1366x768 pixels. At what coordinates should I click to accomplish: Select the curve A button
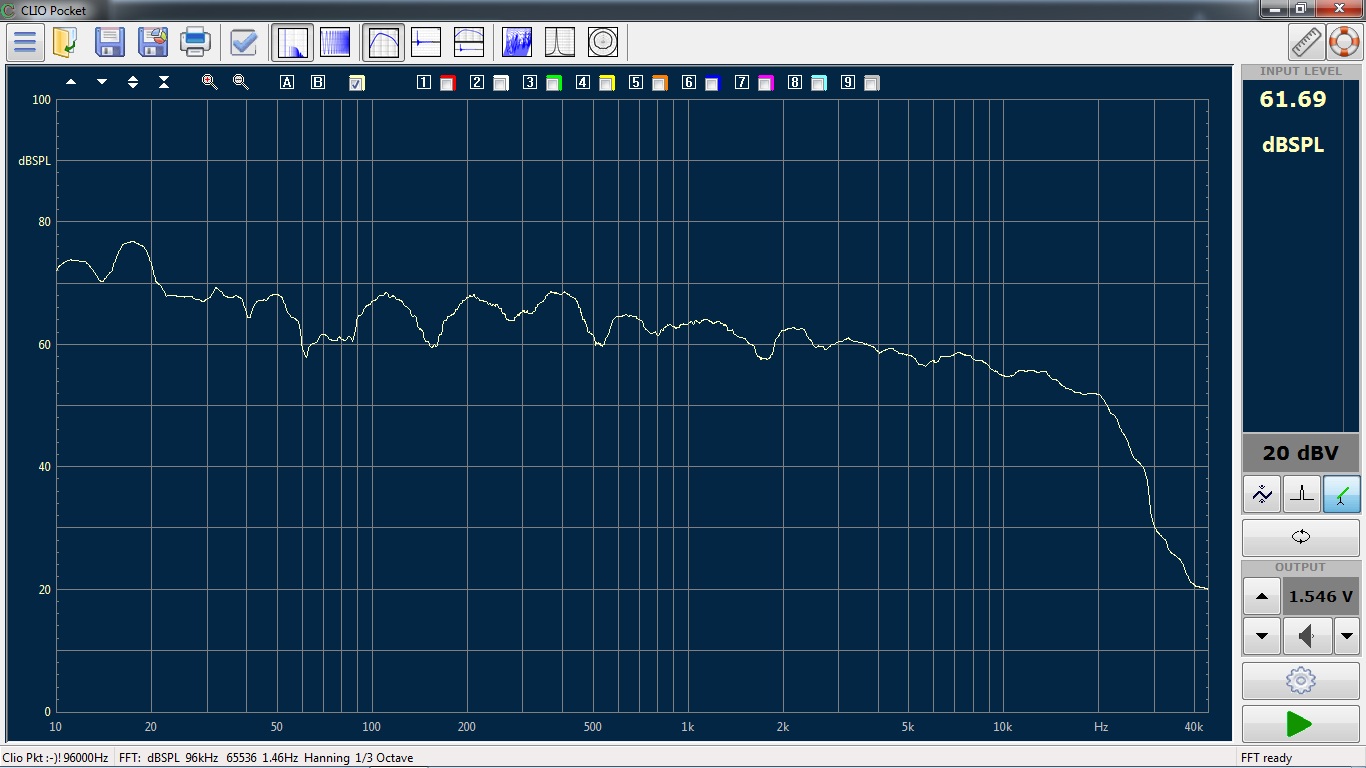tap(287, 82)
